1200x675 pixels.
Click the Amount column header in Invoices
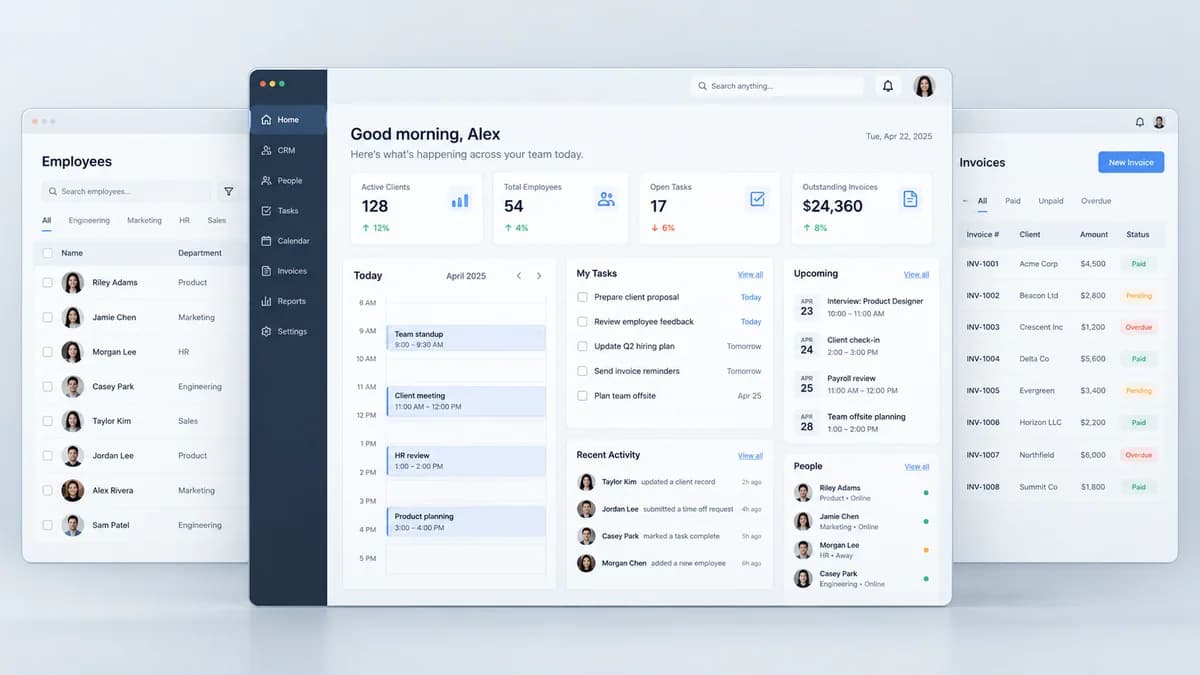tap(1094, 235)
